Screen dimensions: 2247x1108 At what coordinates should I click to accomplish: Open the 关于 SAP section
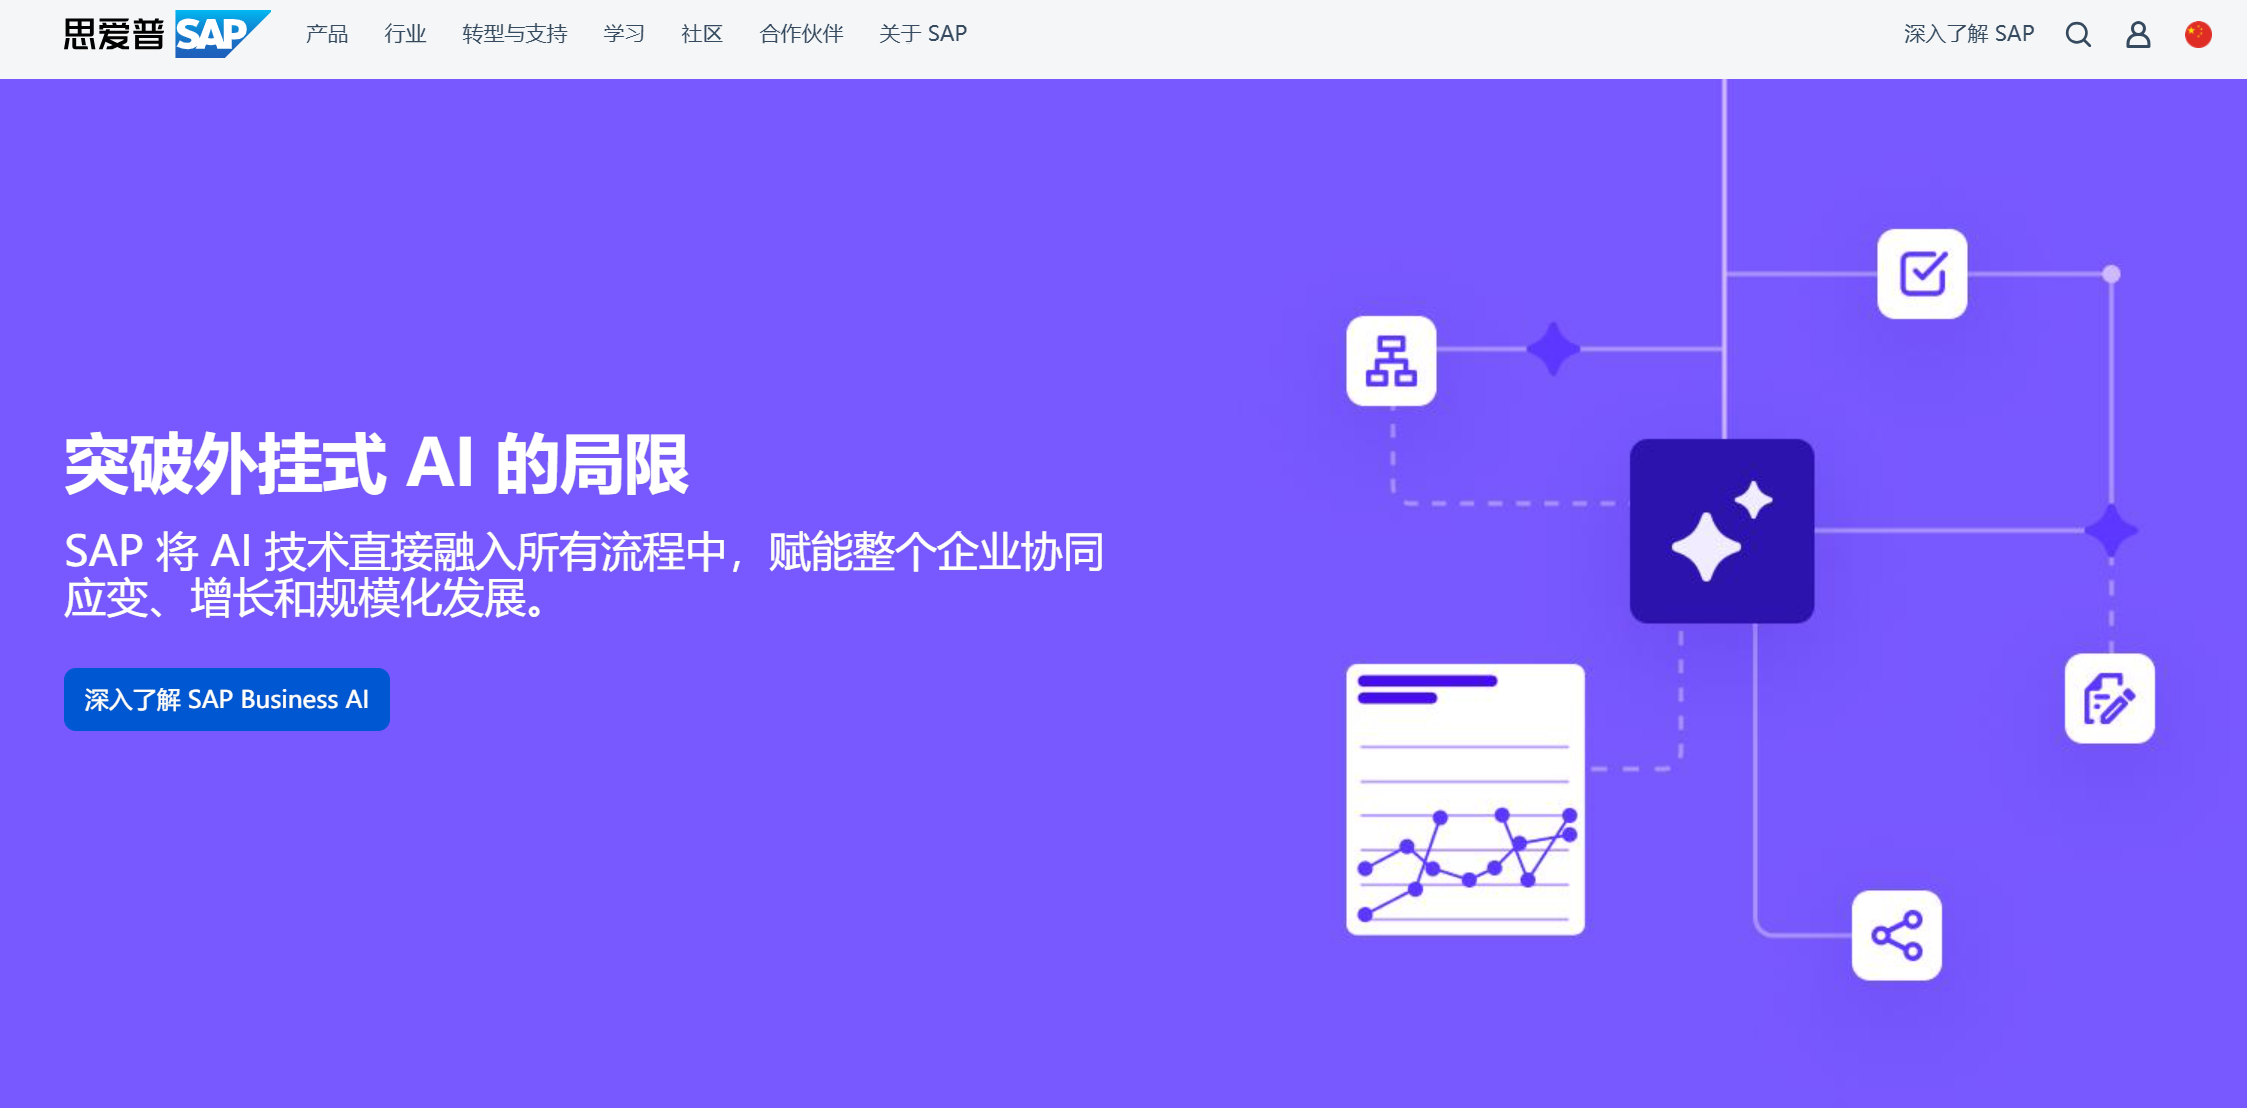(x=922, y=33)
